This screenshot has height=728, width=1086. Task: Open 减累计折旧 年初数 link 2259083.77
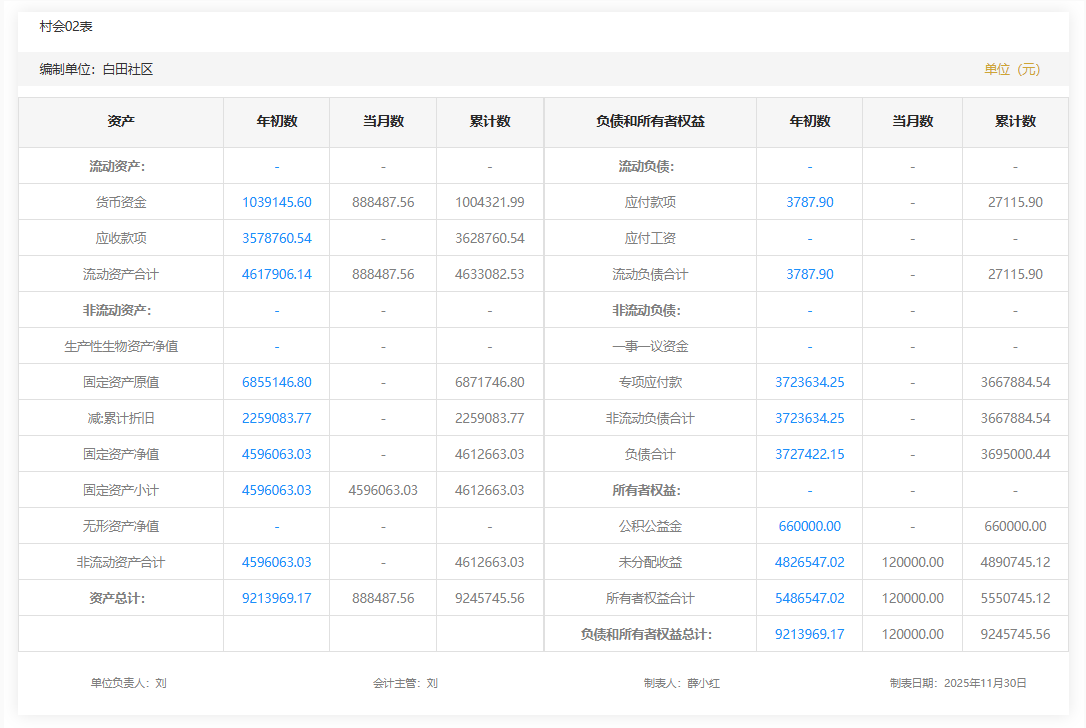click(276, 418)
